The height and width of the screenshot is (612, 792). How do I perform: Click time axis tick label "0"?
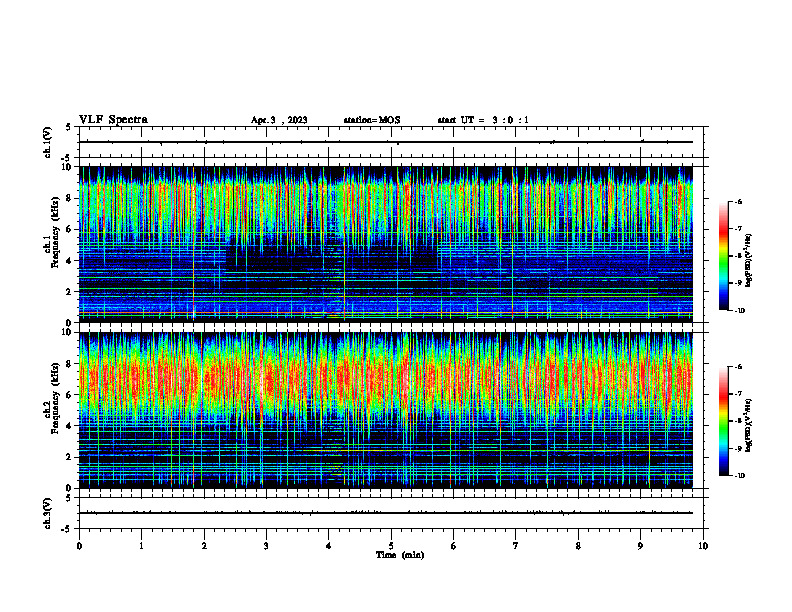pyautogui.click(x=79, y=546)
